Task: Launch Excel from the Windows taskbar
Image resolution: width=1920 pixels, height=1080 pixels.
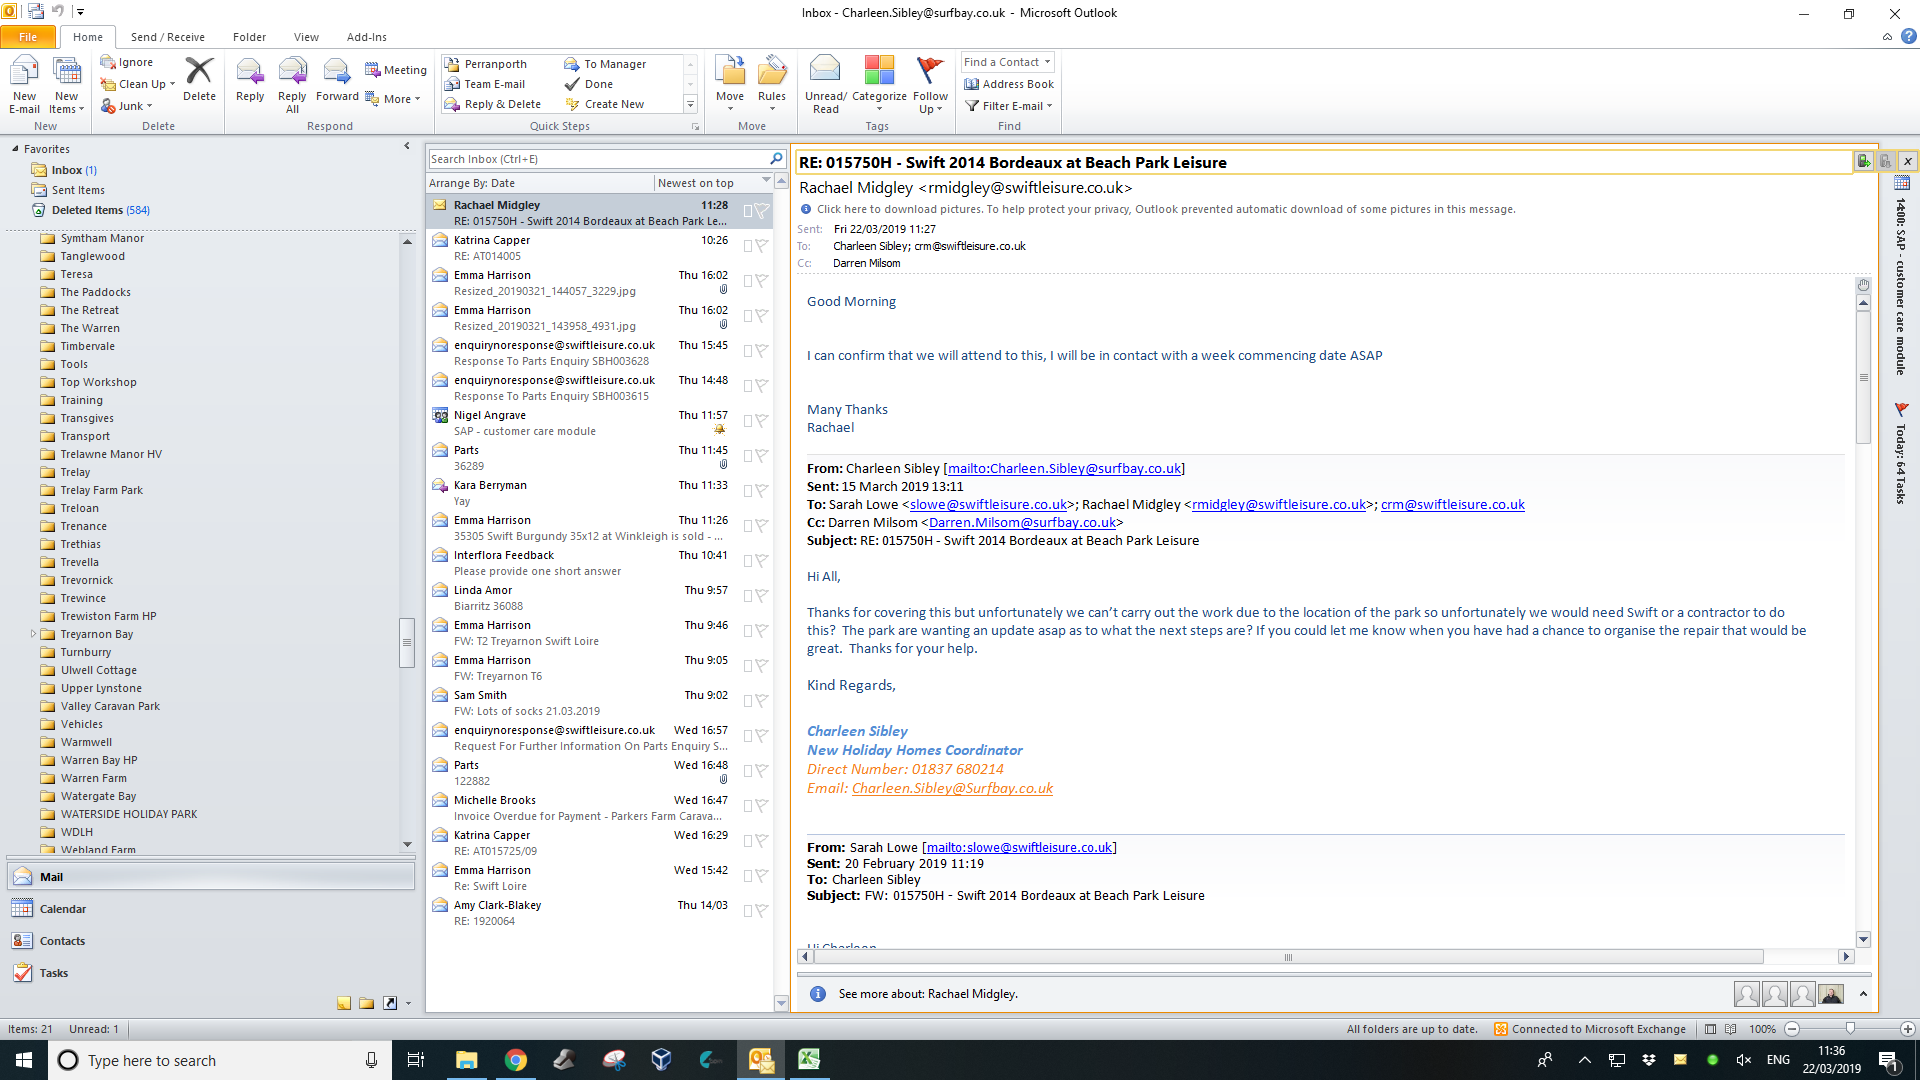Action: pyautogui.click(x=808, y=1060)
